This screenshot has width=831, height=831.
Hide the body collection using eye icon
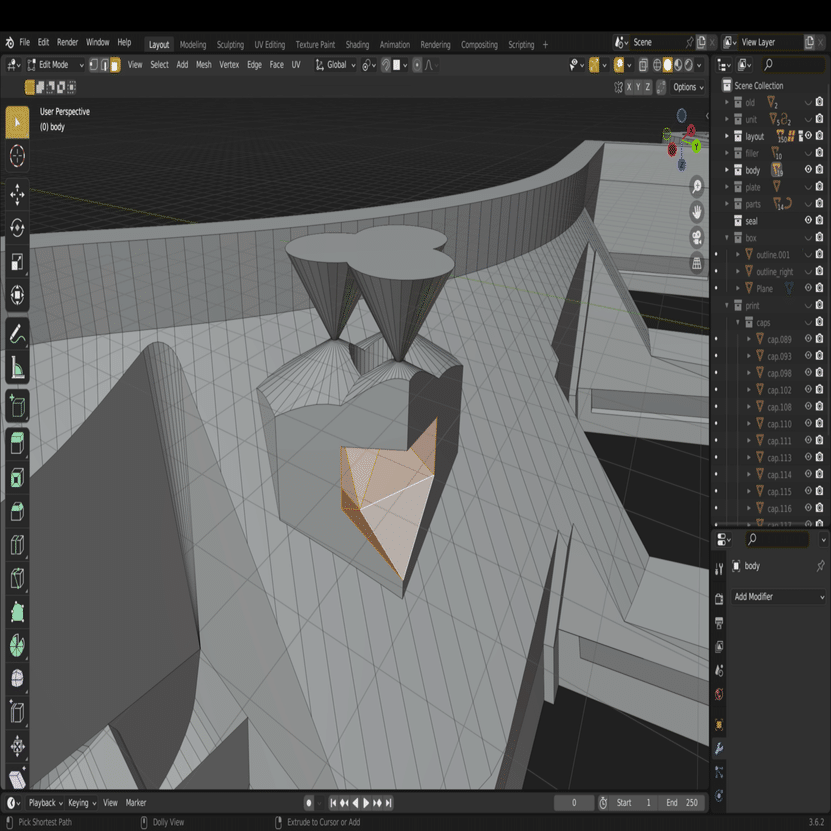[x=808, y=170]
